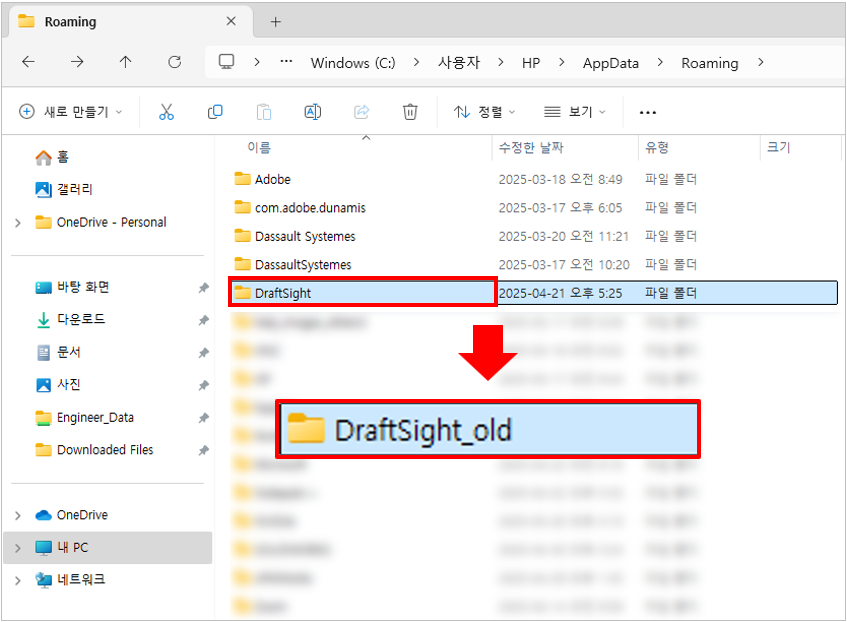Viewport: 847px width, 622px height.
Task: Open 바탕 화면 quick access item
Action: pos(72,287)
